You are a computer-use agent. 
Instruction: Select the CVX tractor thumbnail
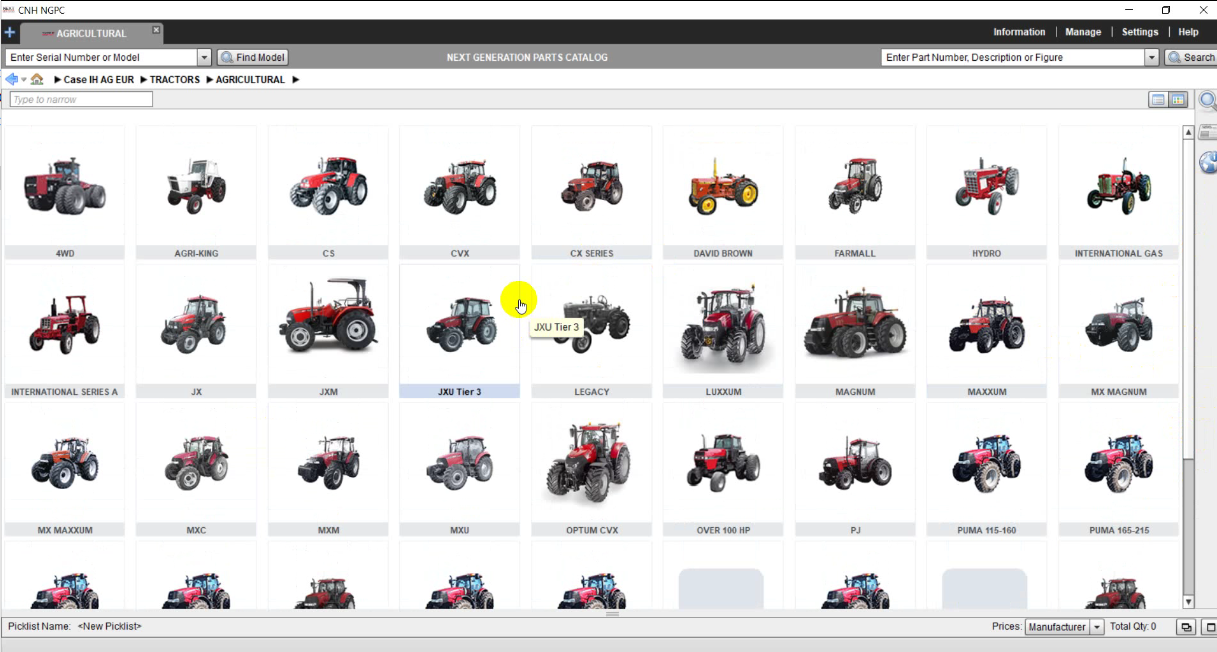coord(460,192)
